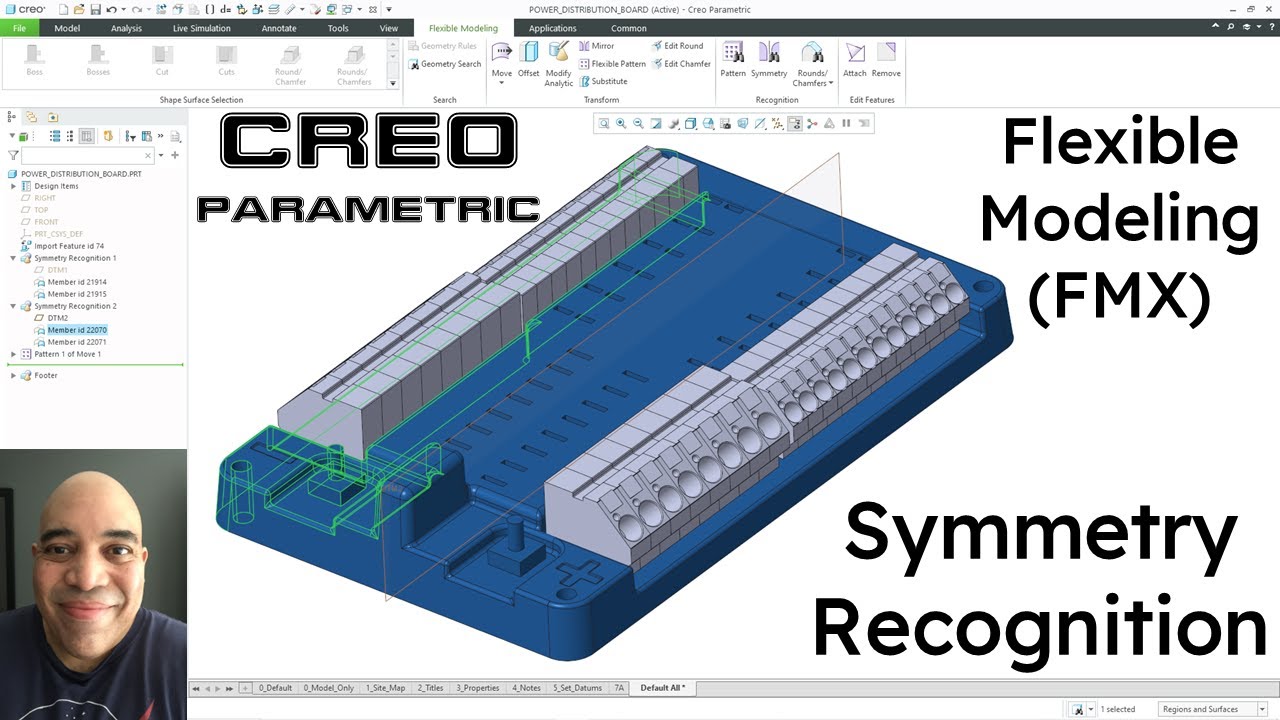Click the Zoom Out icon in graphics toolbar

[x=638, y=124]
